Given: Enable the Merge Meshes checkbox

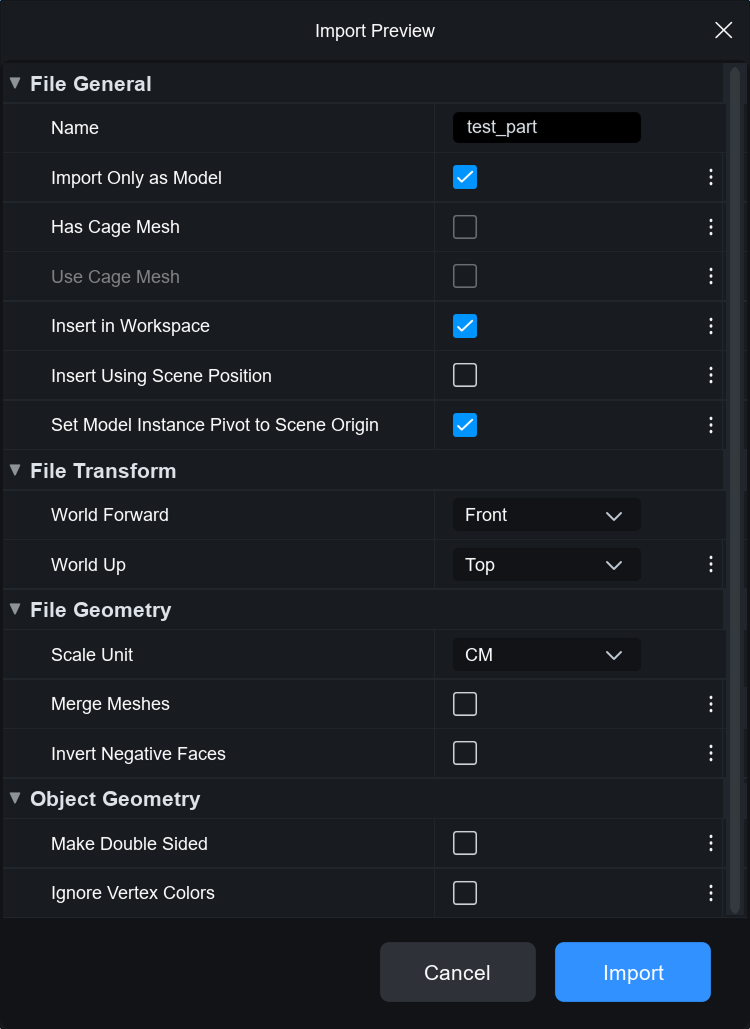Looking at the screenshot, I should pyautogui.click(x=465, y=704).
